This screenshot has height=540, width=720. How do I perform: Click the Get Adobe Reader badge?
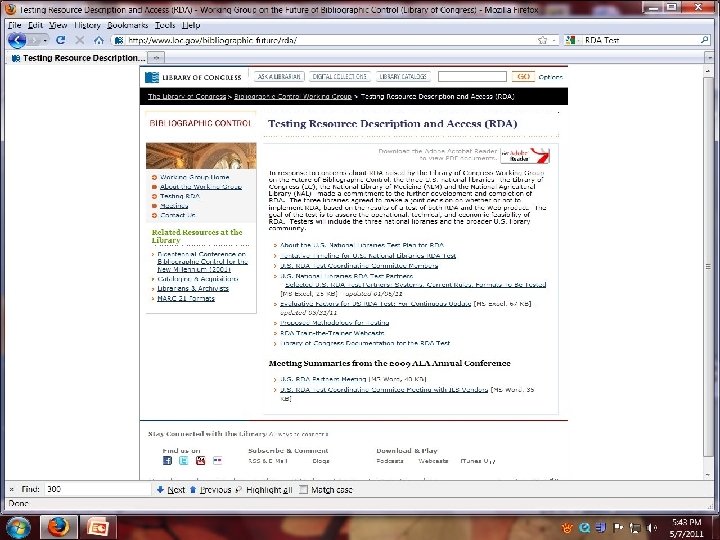pos(525,155)
